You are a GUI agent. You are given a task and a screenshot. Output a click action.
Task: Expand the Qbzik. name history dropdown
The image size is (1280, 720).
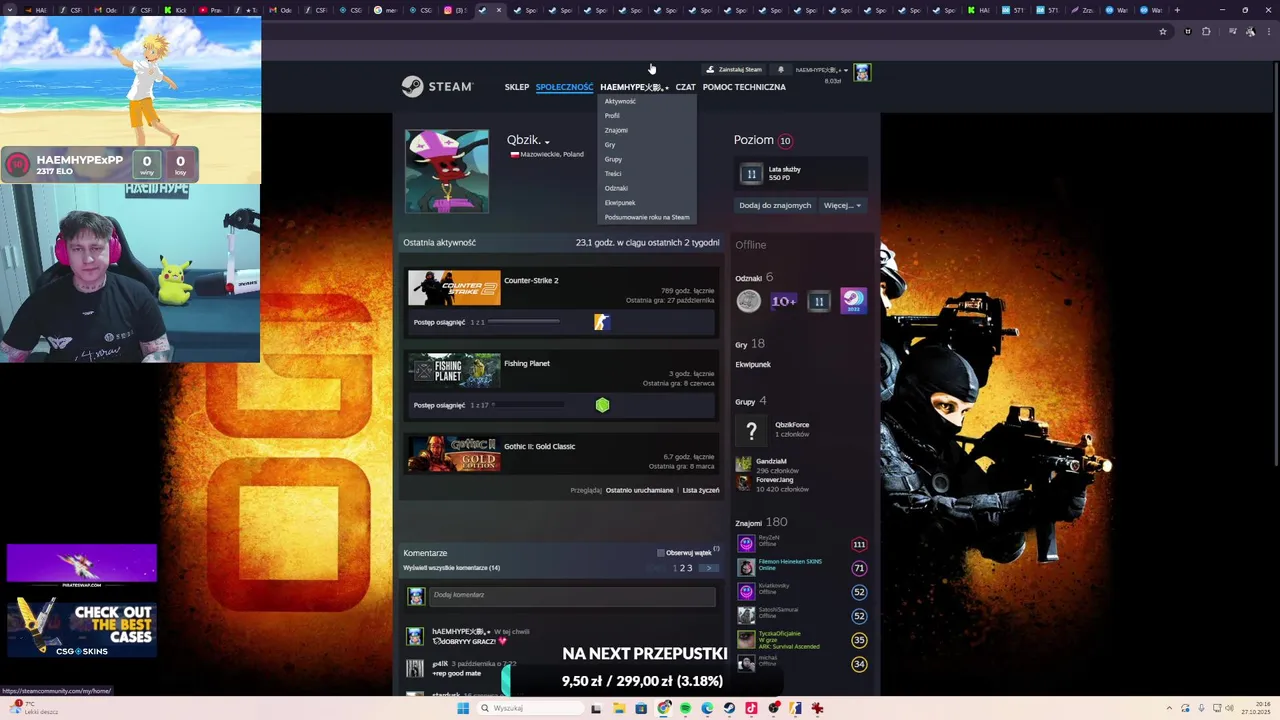pos(547,142)
